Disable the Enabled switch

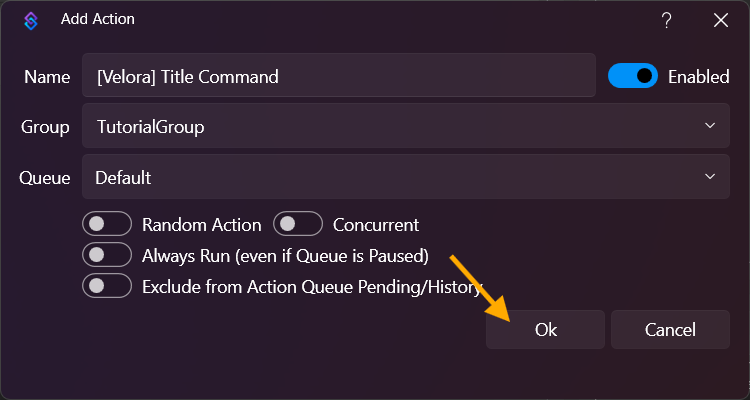[633, 76]
